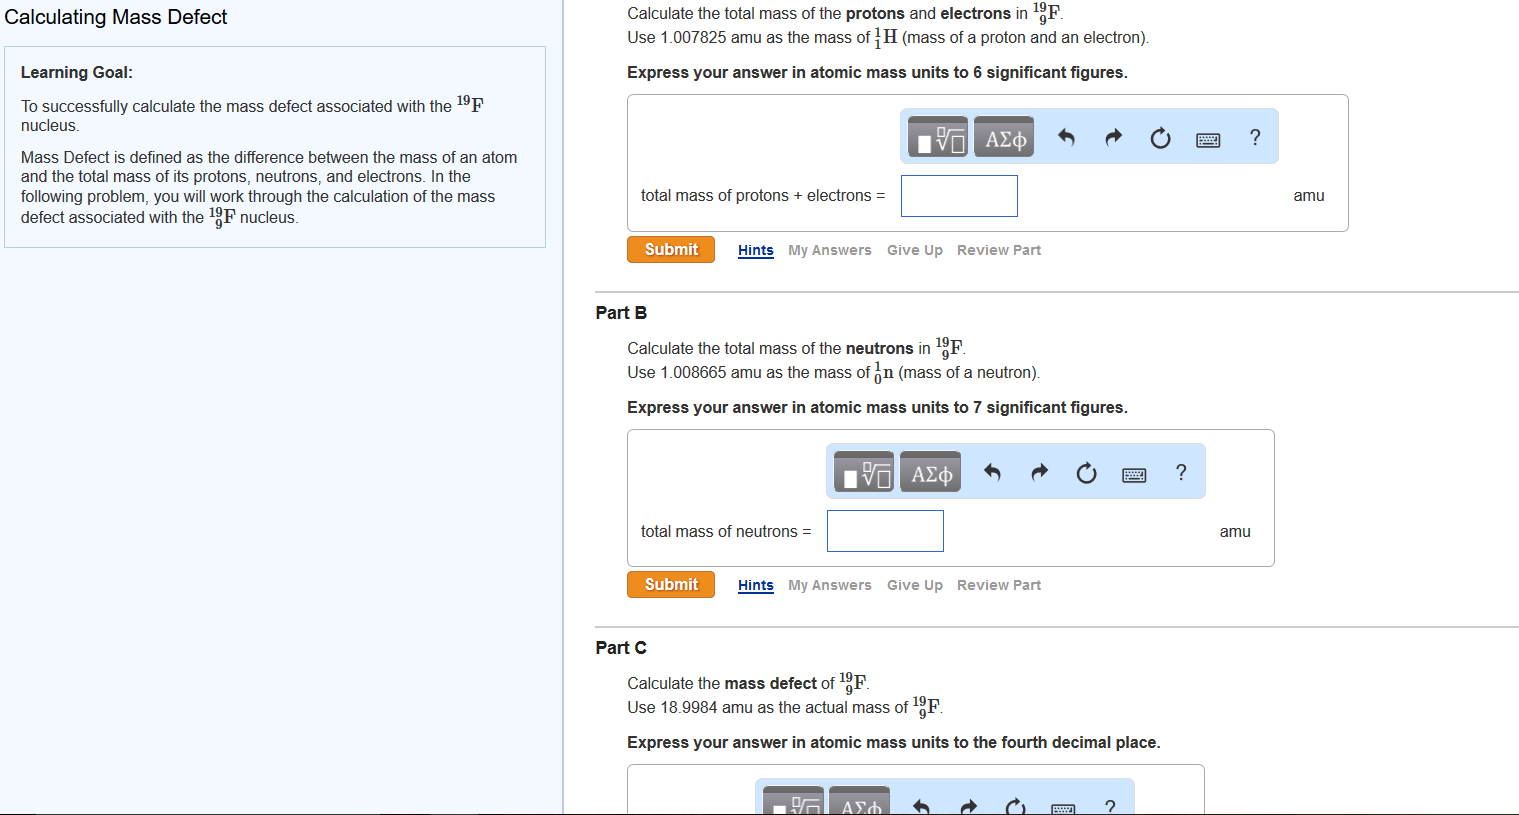Open My Answers for Part B
1519x815 pixels.
tap(830, 585)
